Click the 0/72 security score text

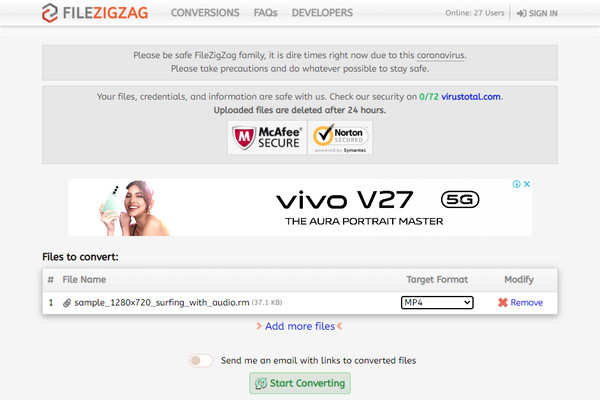429,96
